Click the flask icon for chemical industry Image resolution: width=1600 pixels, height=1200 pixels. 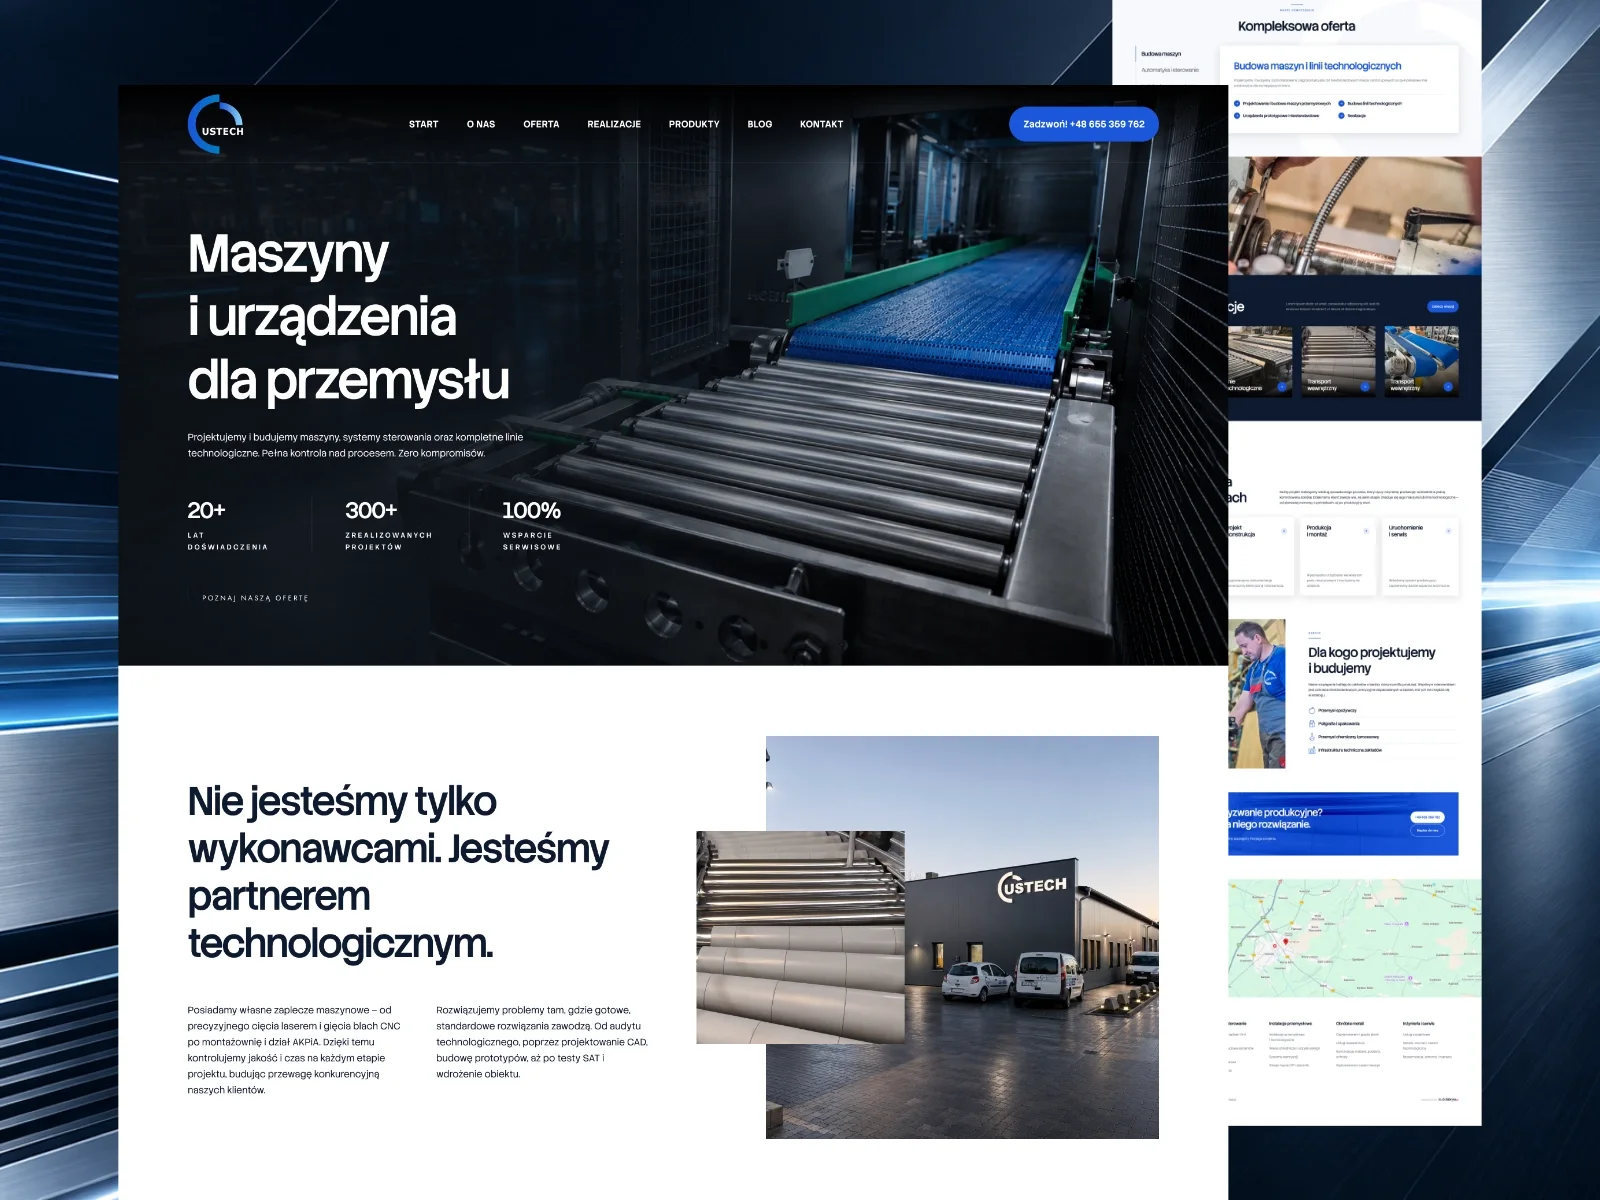click(1312, 737)
